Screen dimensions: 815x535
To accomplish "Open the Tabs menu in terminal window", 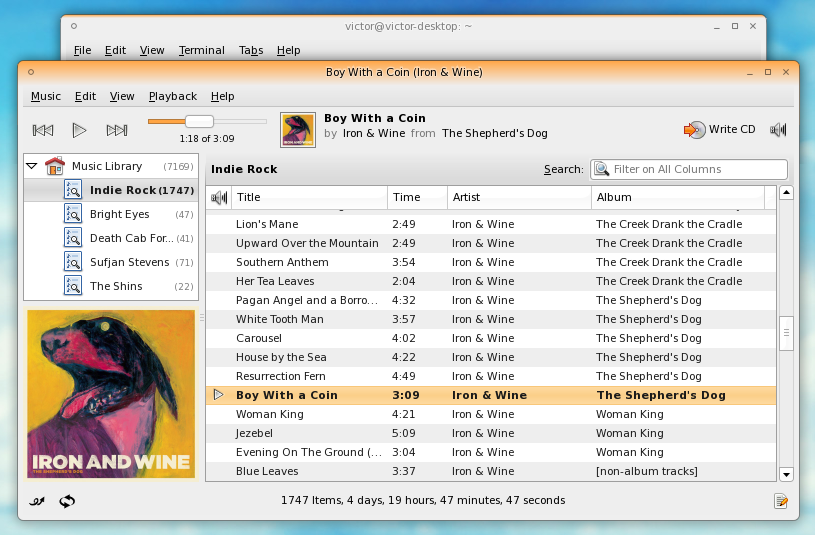I will tap(251, 50).
